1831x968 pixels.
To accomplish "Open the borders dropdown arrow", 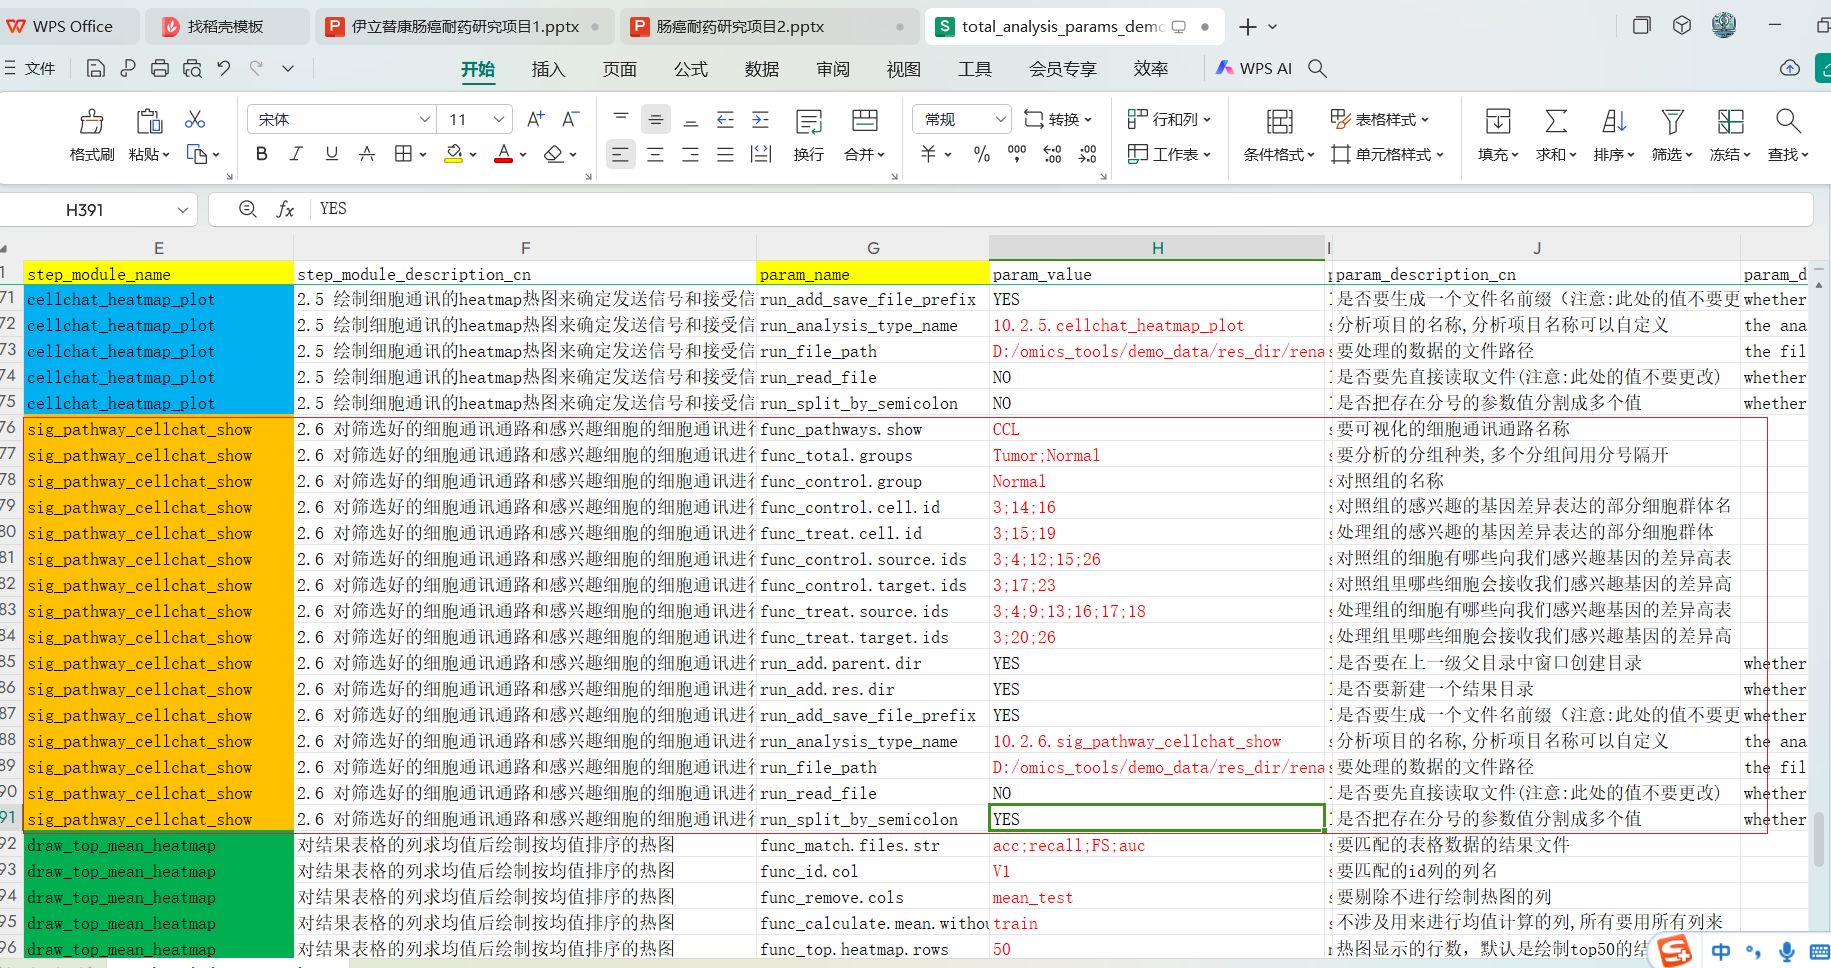I will 423,155.
